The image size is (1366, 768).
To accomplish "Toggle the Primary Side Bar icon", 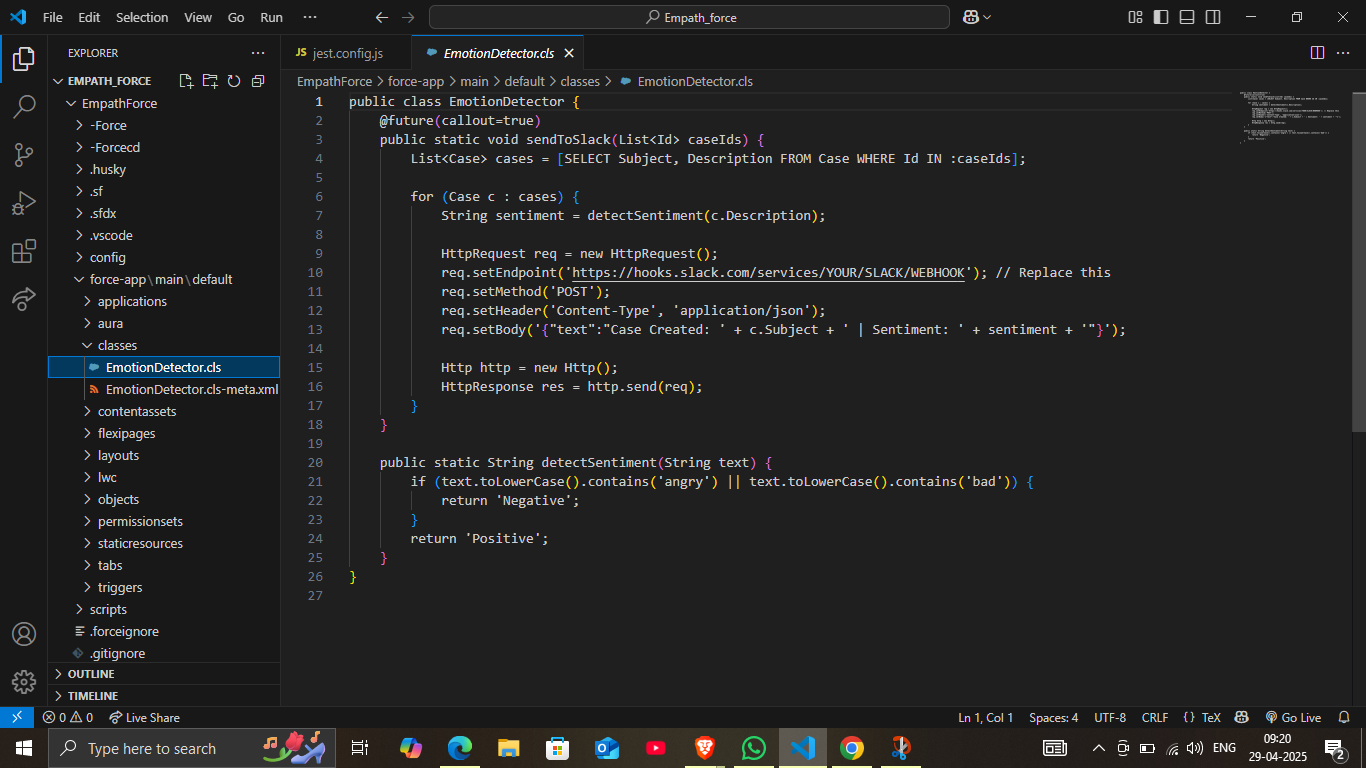I will [1160, 17].
